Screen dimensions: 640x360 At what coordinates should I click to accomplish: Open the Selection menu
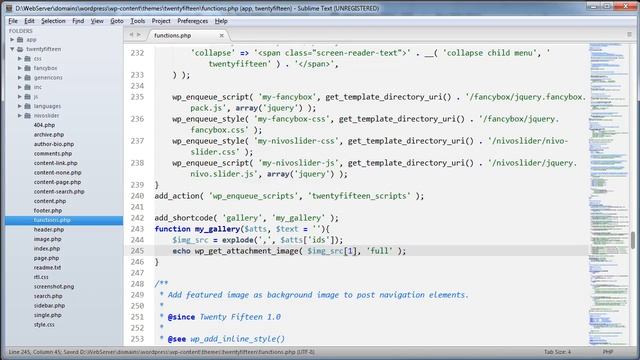(x=53, y=21)
